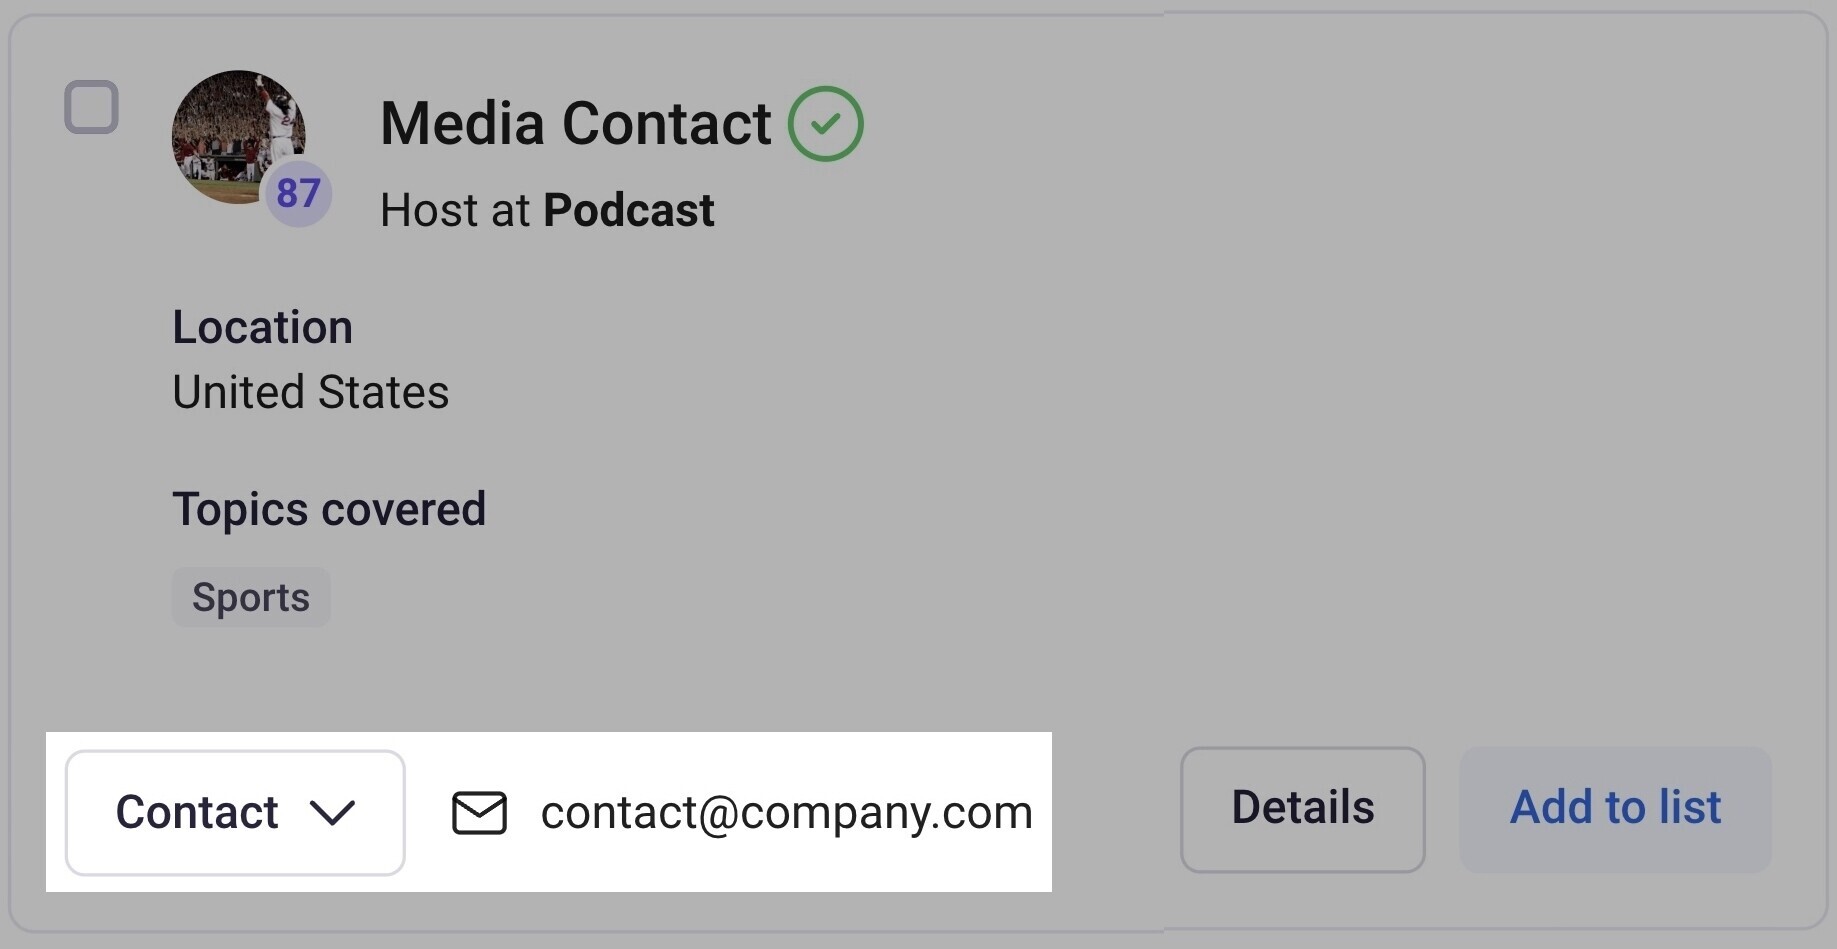Click the United States location text

311,392
